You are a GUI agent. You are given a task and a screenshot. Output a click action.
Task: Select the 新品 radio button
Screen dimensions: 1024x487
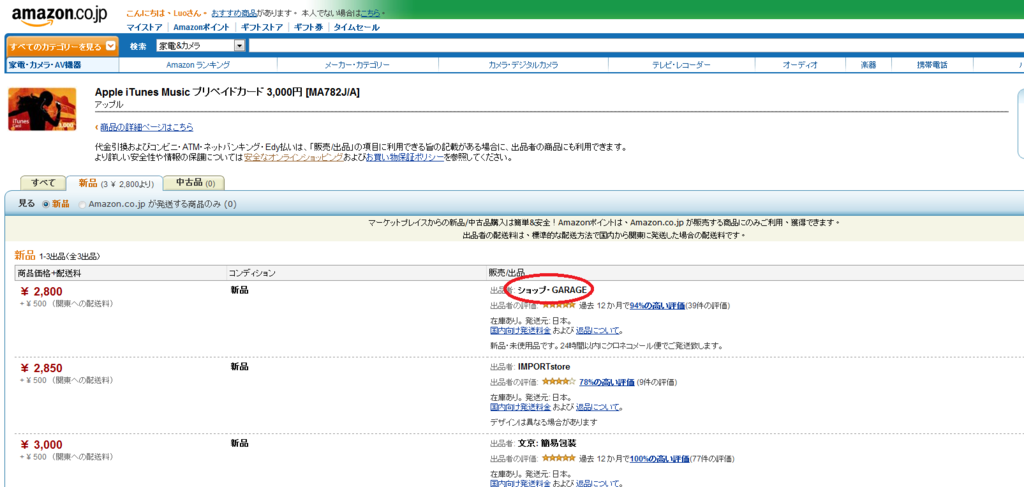[x=46, y=204]
